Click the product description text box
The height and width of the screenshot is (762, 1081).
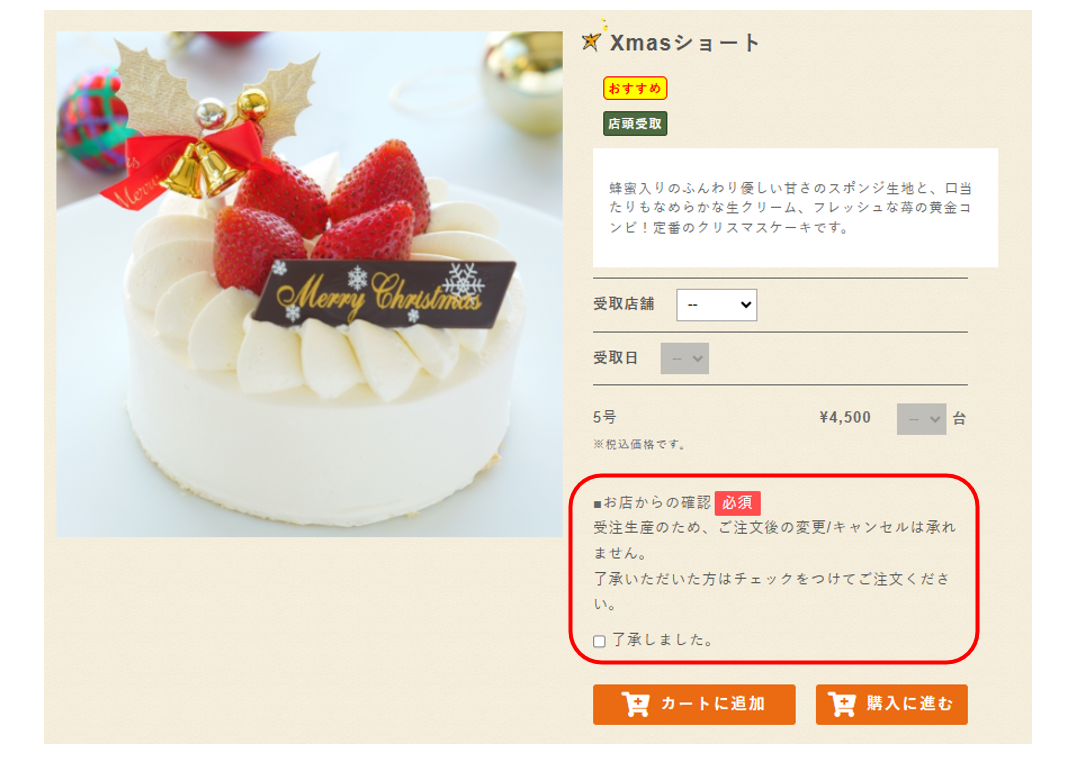(795, 208)
